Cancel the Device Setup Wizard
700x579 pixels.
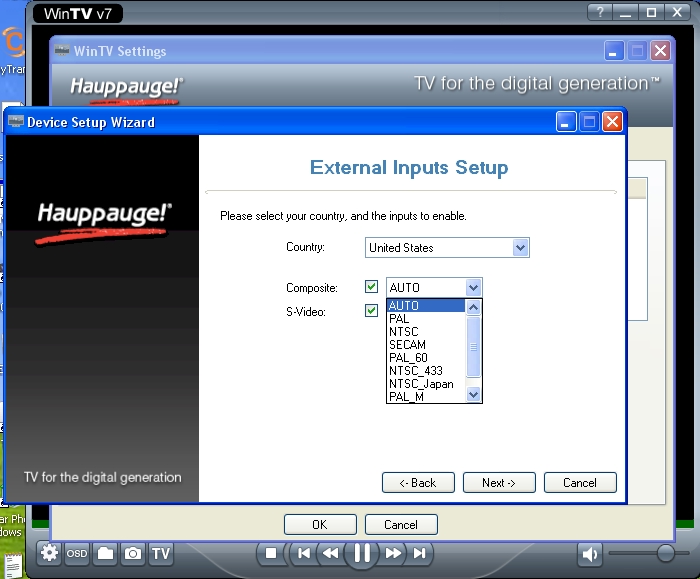click(580, 483)
